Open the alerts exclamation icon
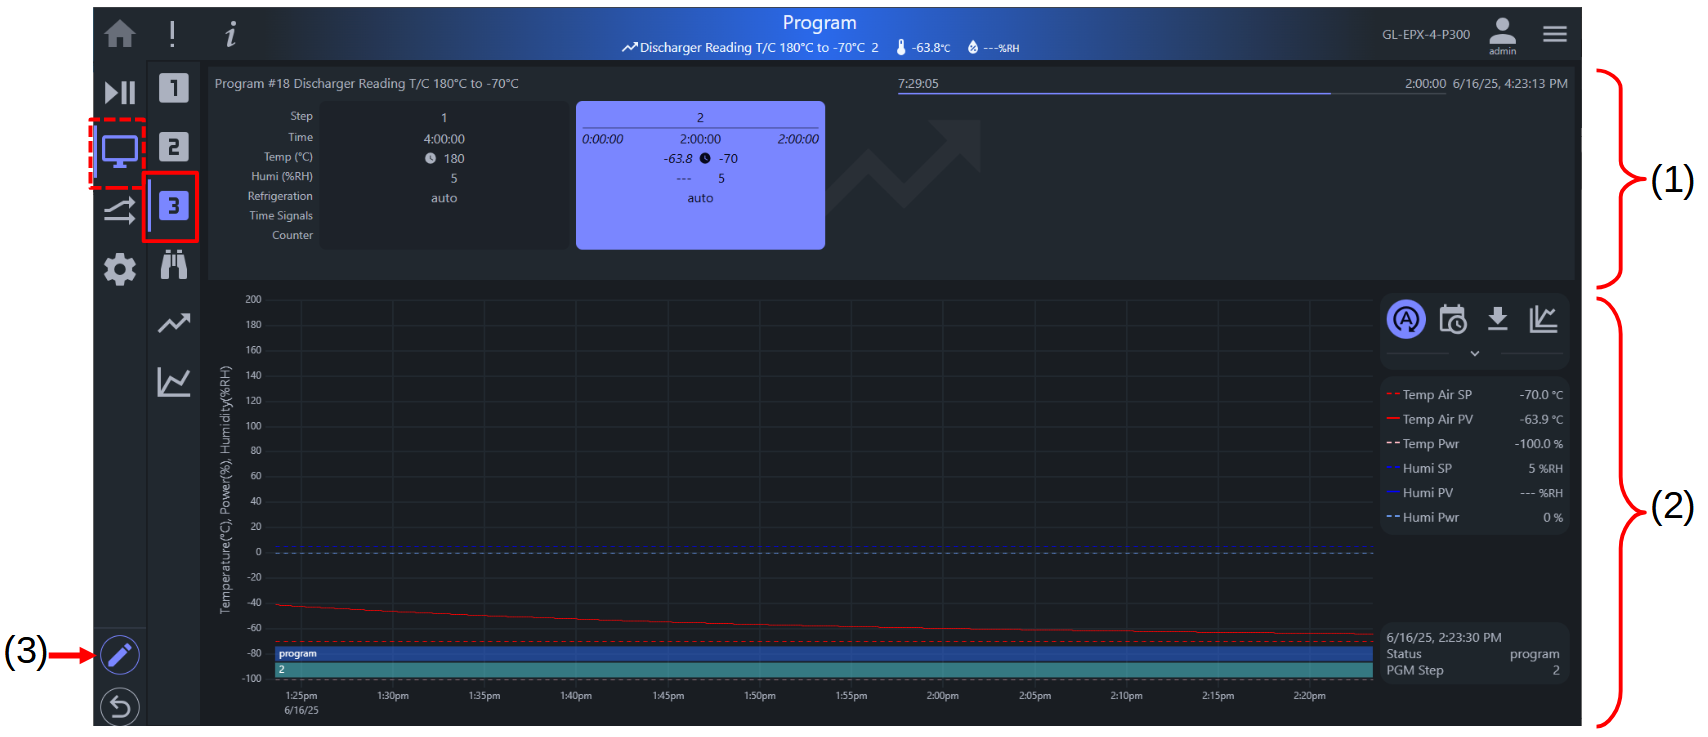The image size is (1708, 737). coord(173,34)
